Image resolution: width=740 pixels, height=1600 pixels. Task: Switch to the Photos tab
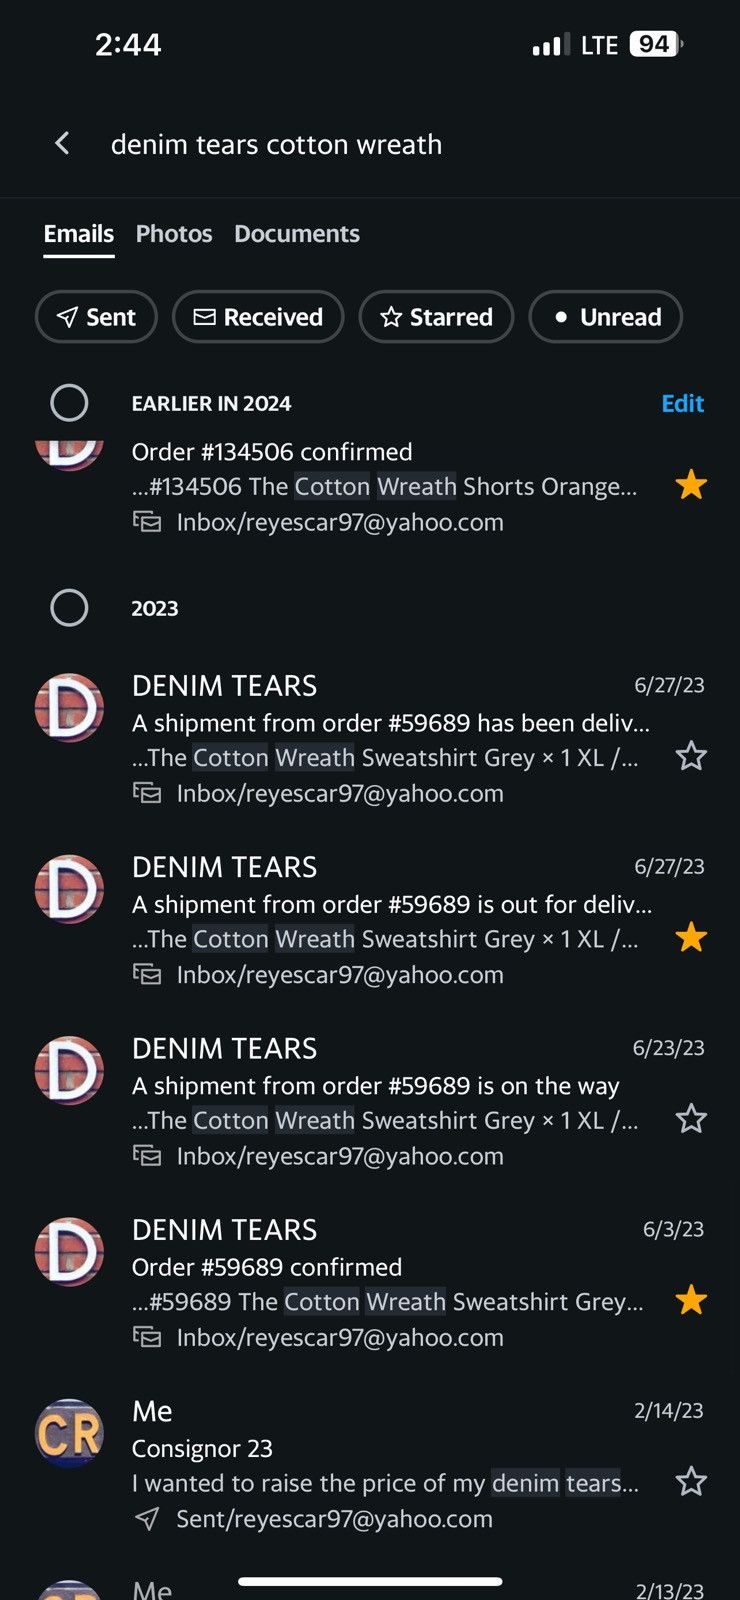pyautogui.click(x=174, y=234)
